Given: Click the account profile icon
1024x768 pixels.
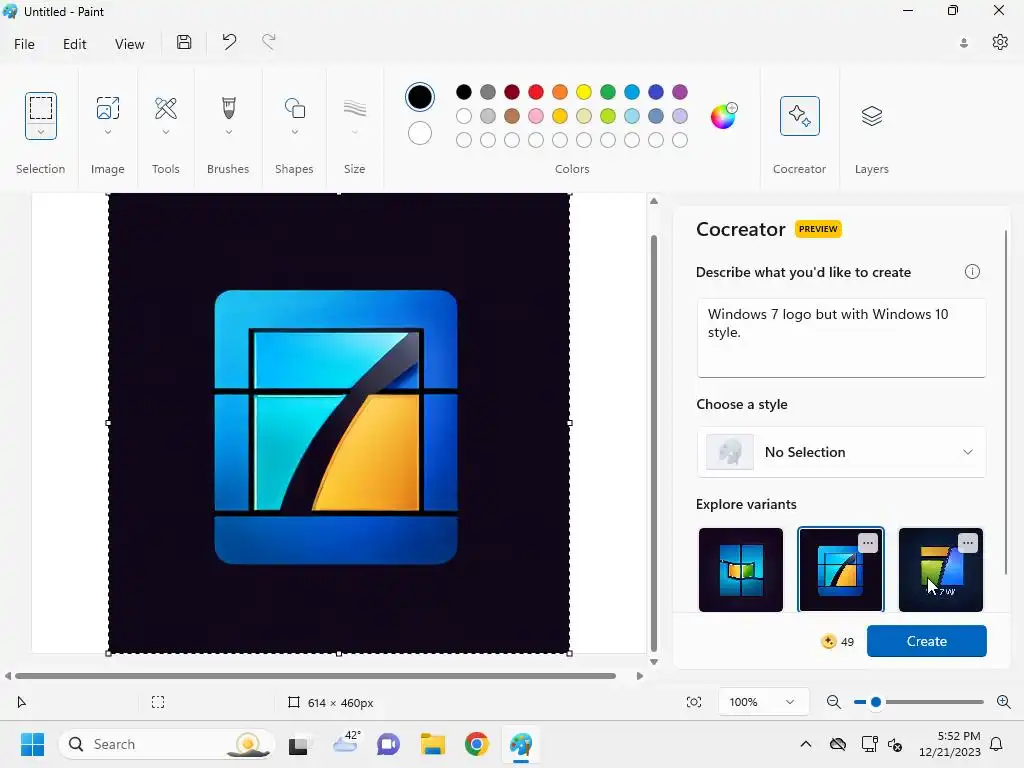Looking at the screenshot, I should (964, 43).
